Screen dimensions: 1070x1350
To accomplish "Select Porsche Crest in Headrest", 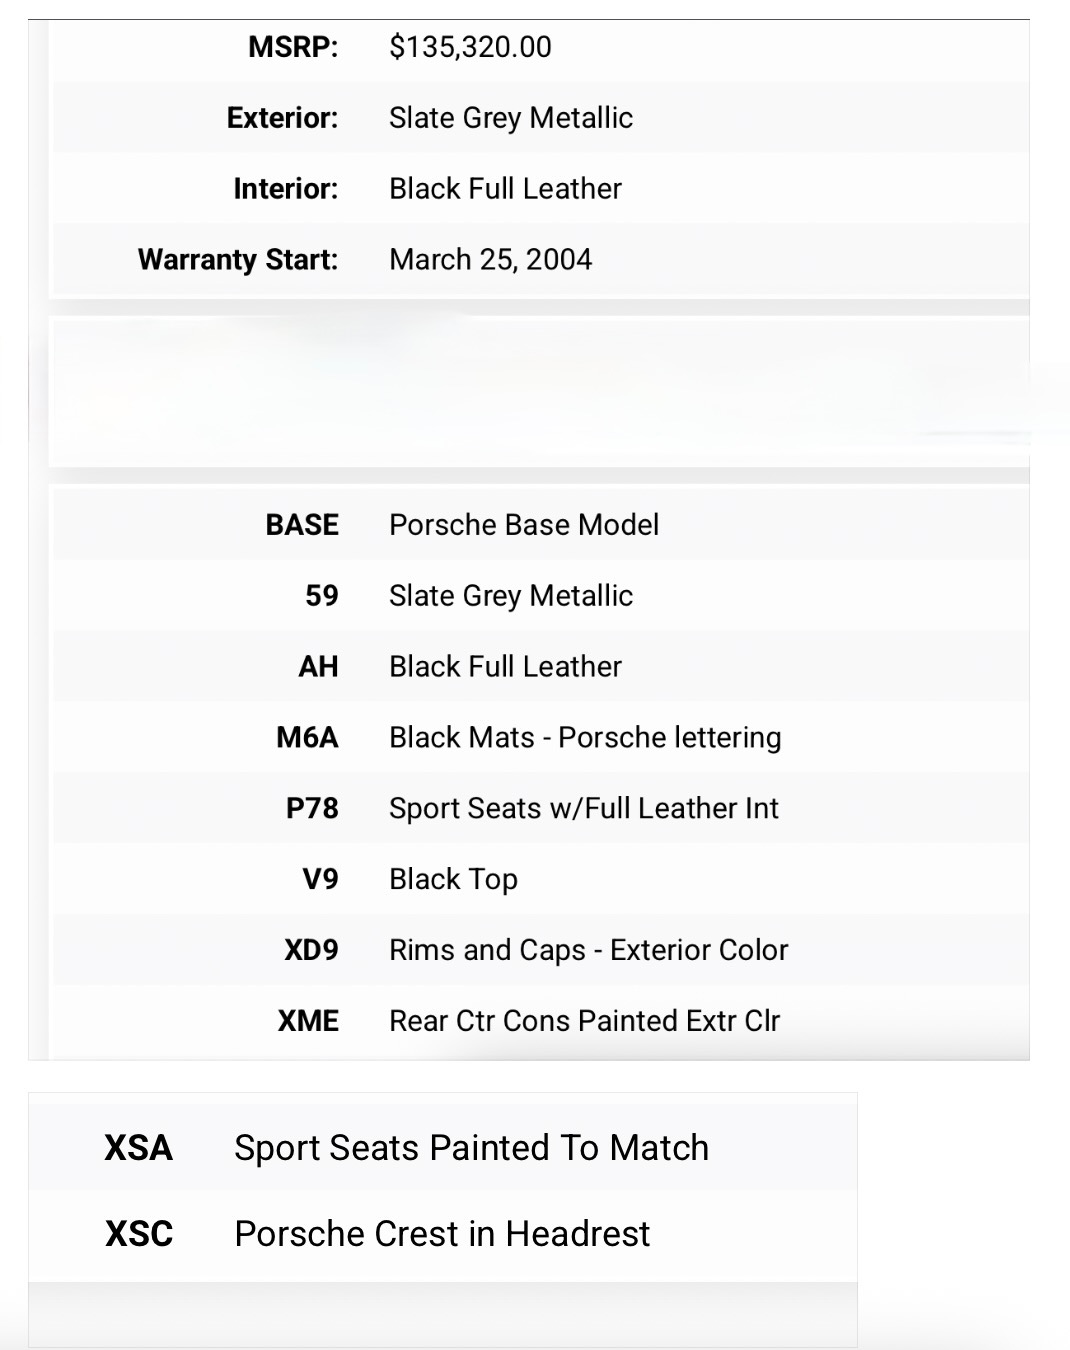I will click(x=442, y=1234).
